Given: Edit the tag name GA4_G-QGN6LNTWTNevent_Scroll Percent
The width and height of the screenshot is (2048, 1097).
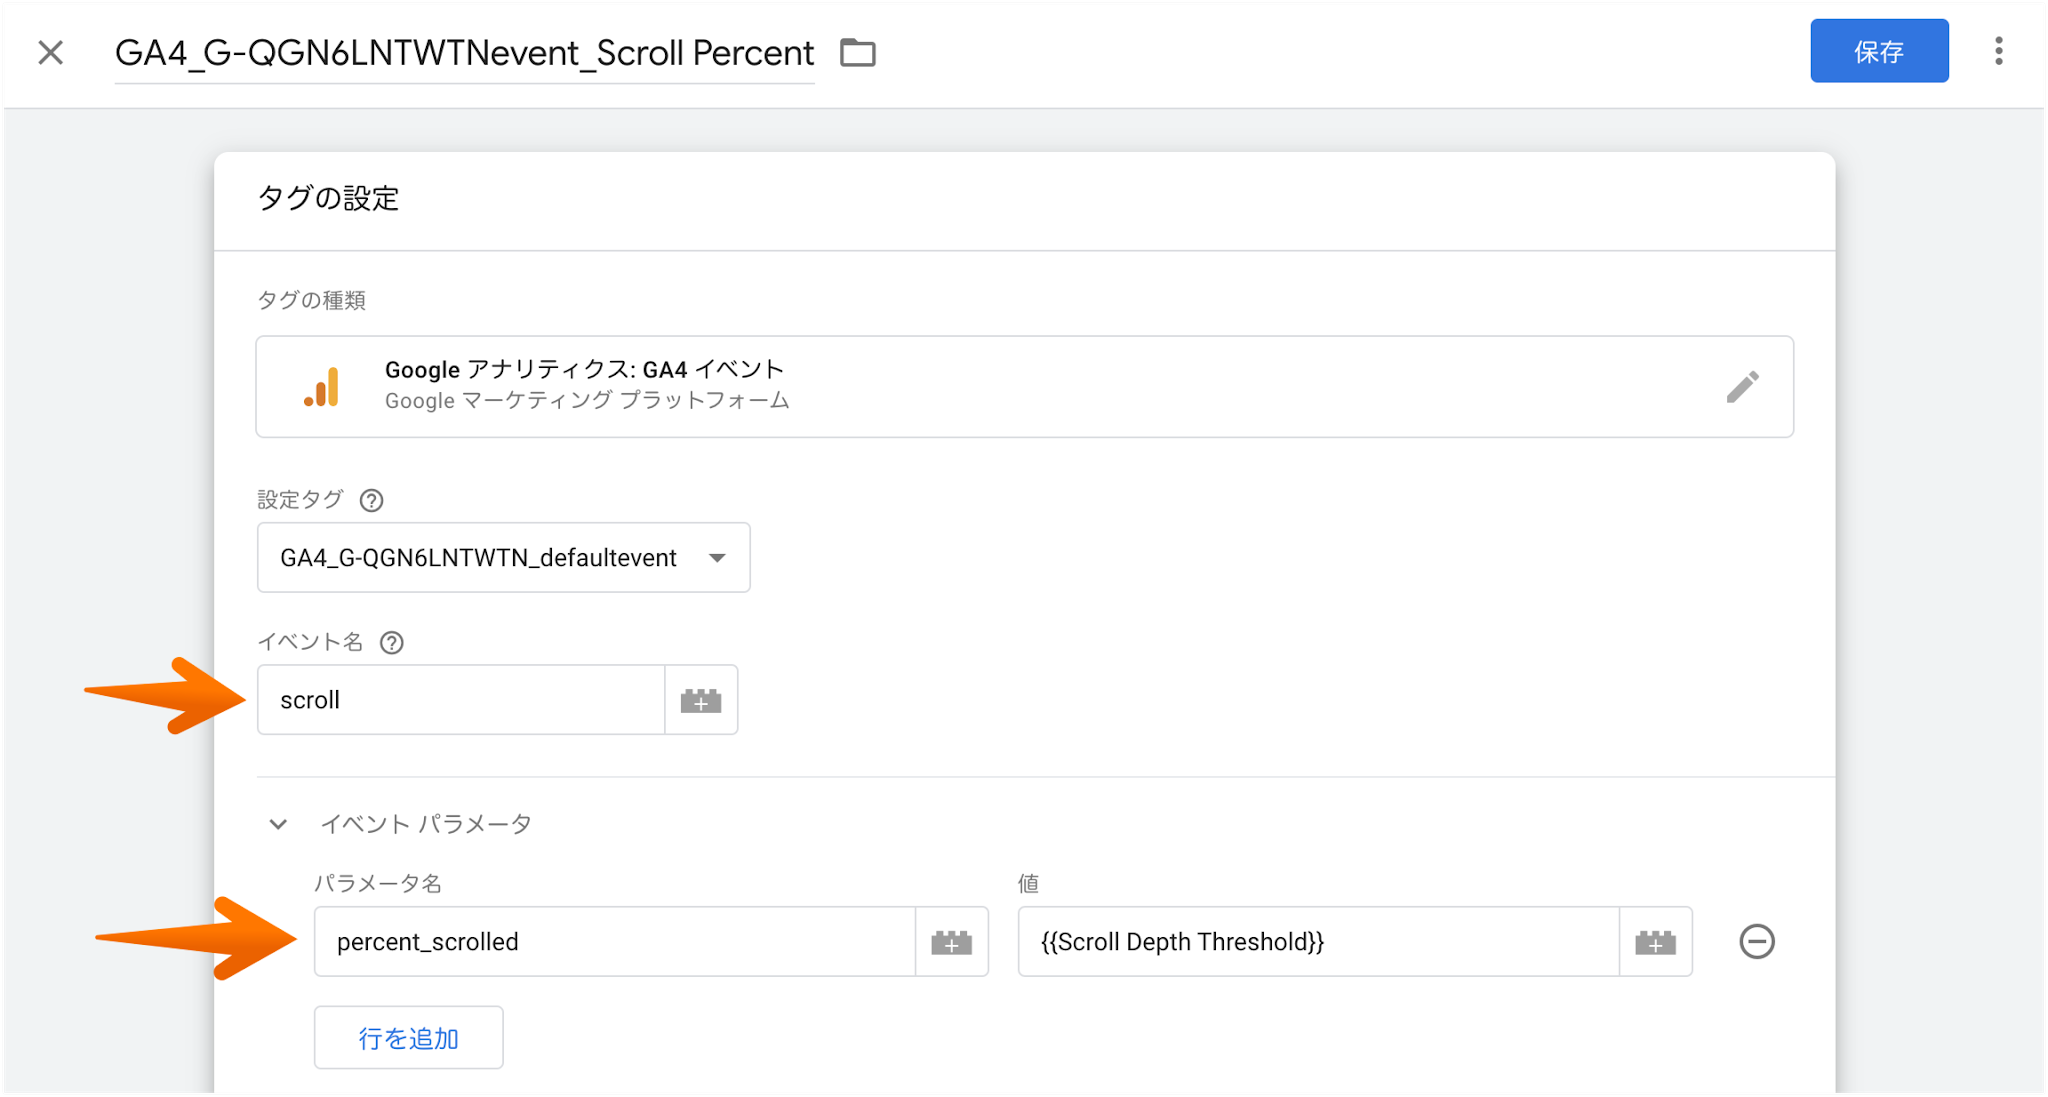Looking at the screenshot, I should coord(464,53).
